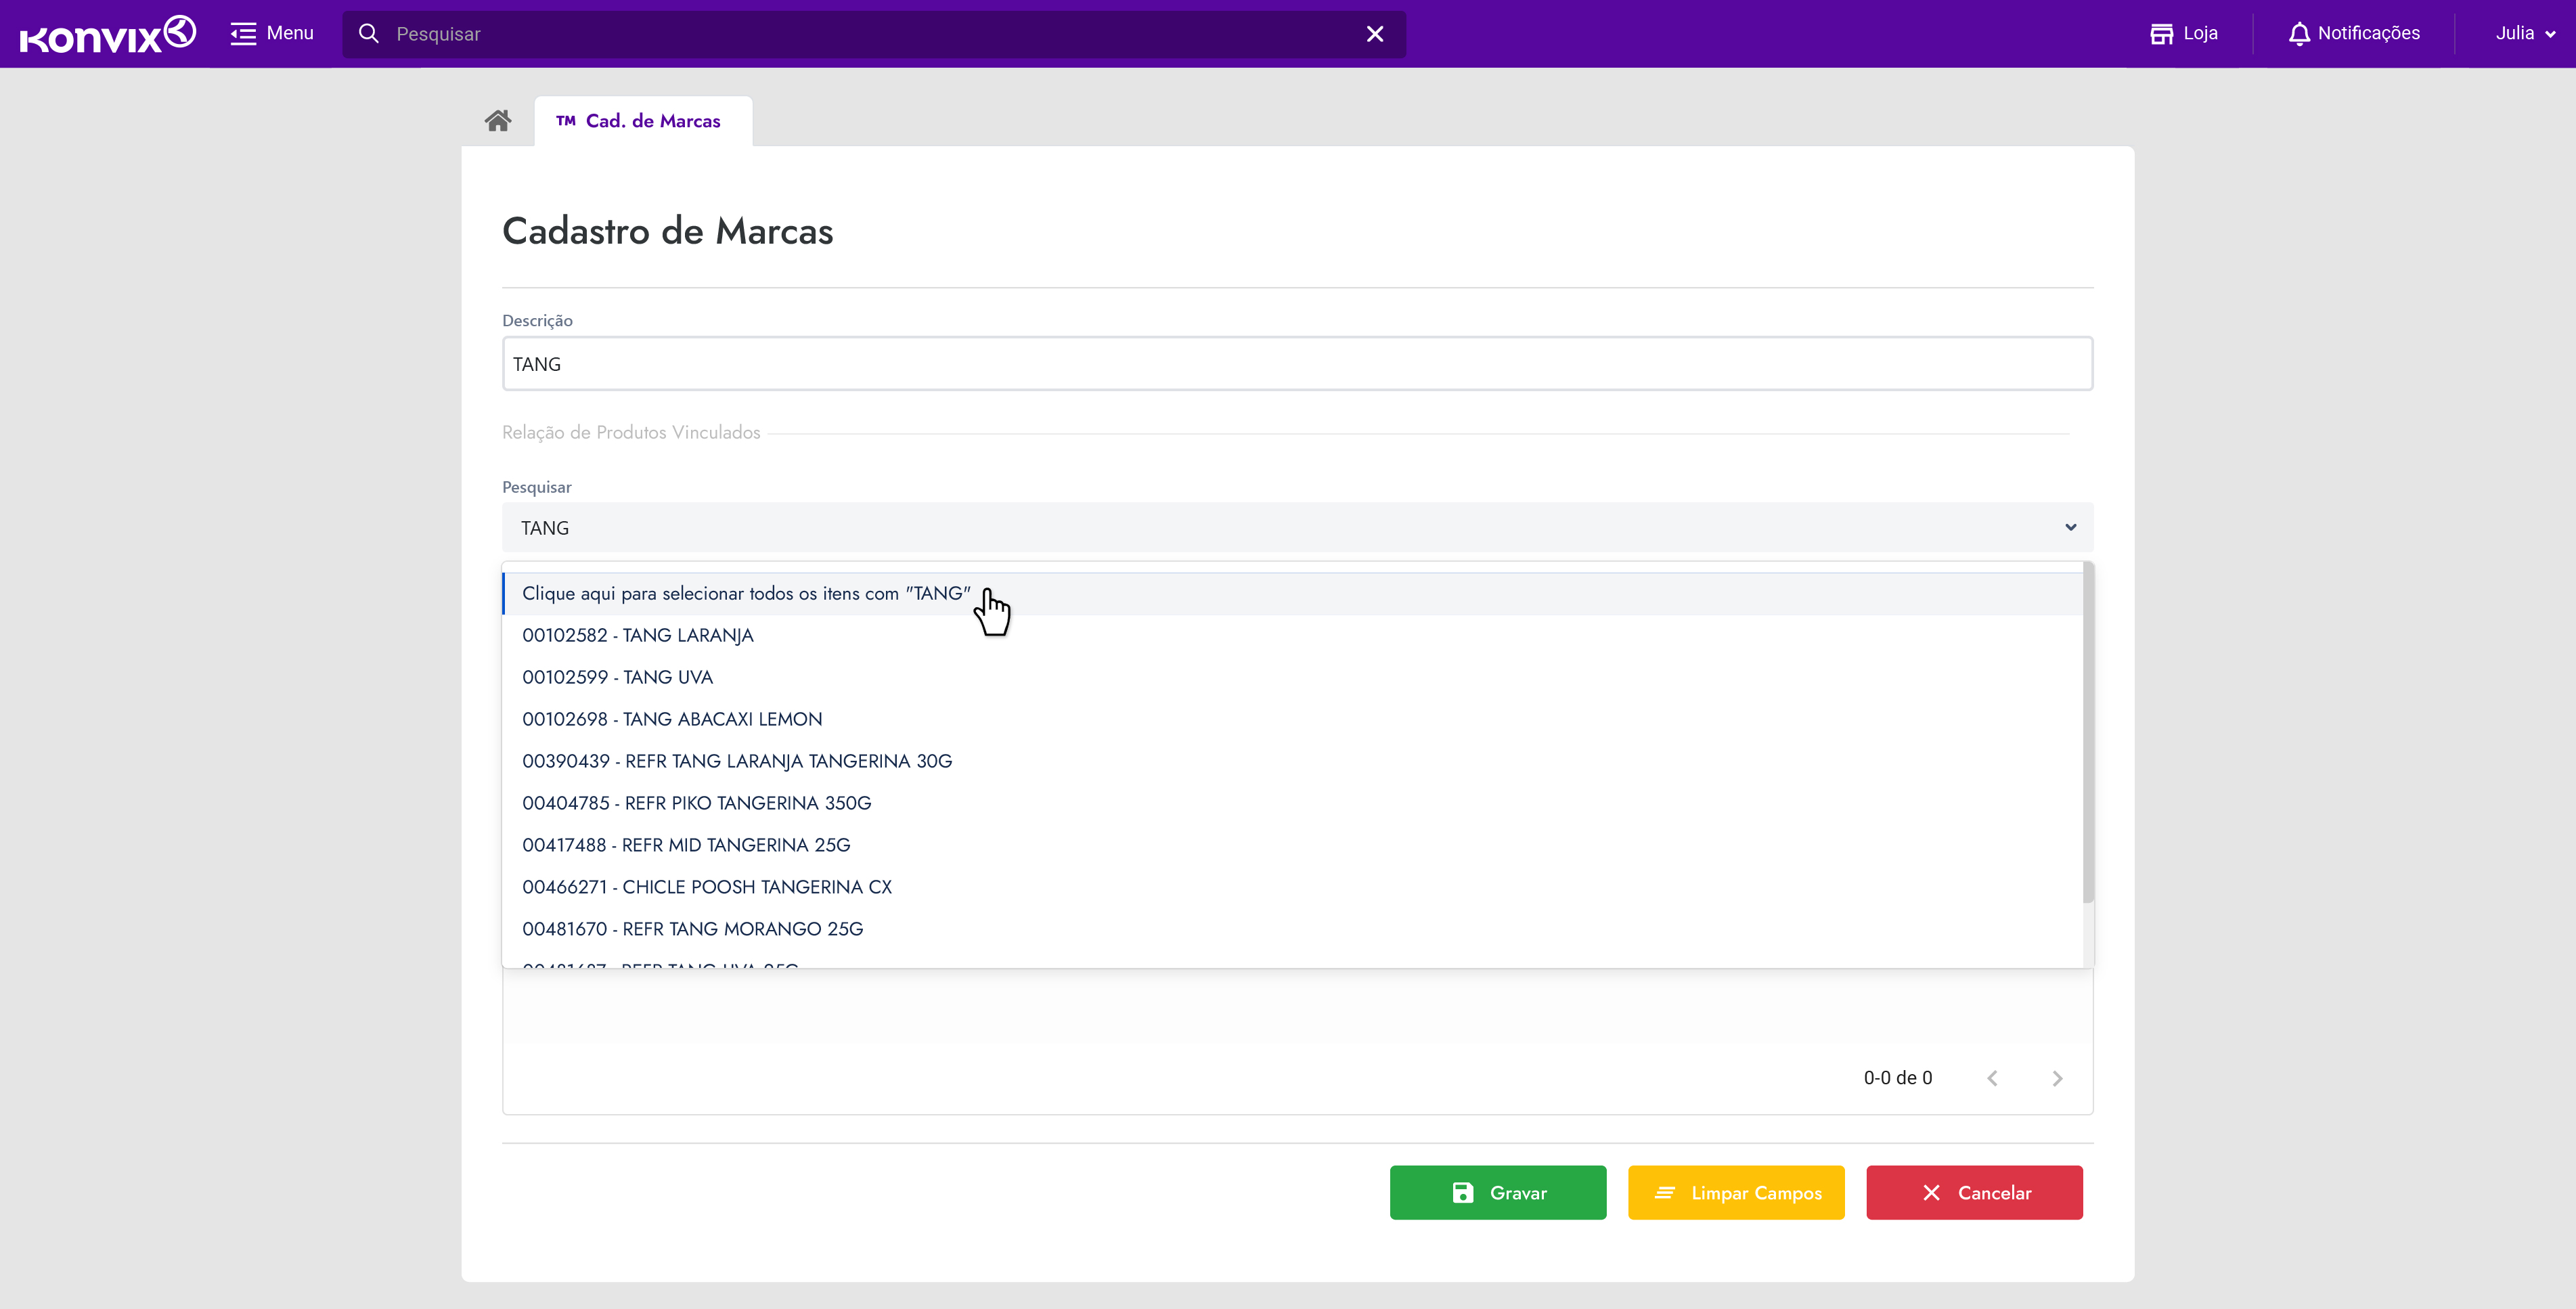Go to next page arrow
This screenshot has height=1309, width=2576.
click(2057, 1078)
